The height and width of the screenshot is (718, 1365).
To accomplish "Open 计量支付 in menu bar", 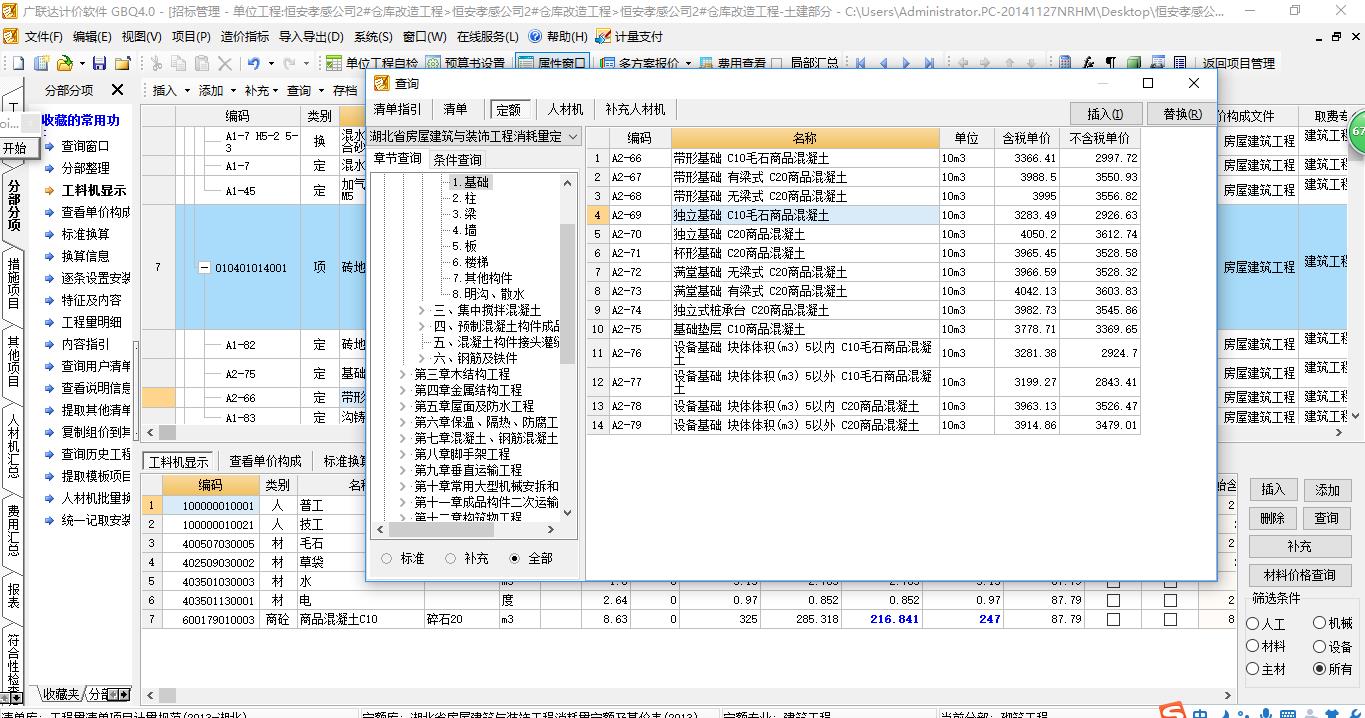I will tap(629, 36).
